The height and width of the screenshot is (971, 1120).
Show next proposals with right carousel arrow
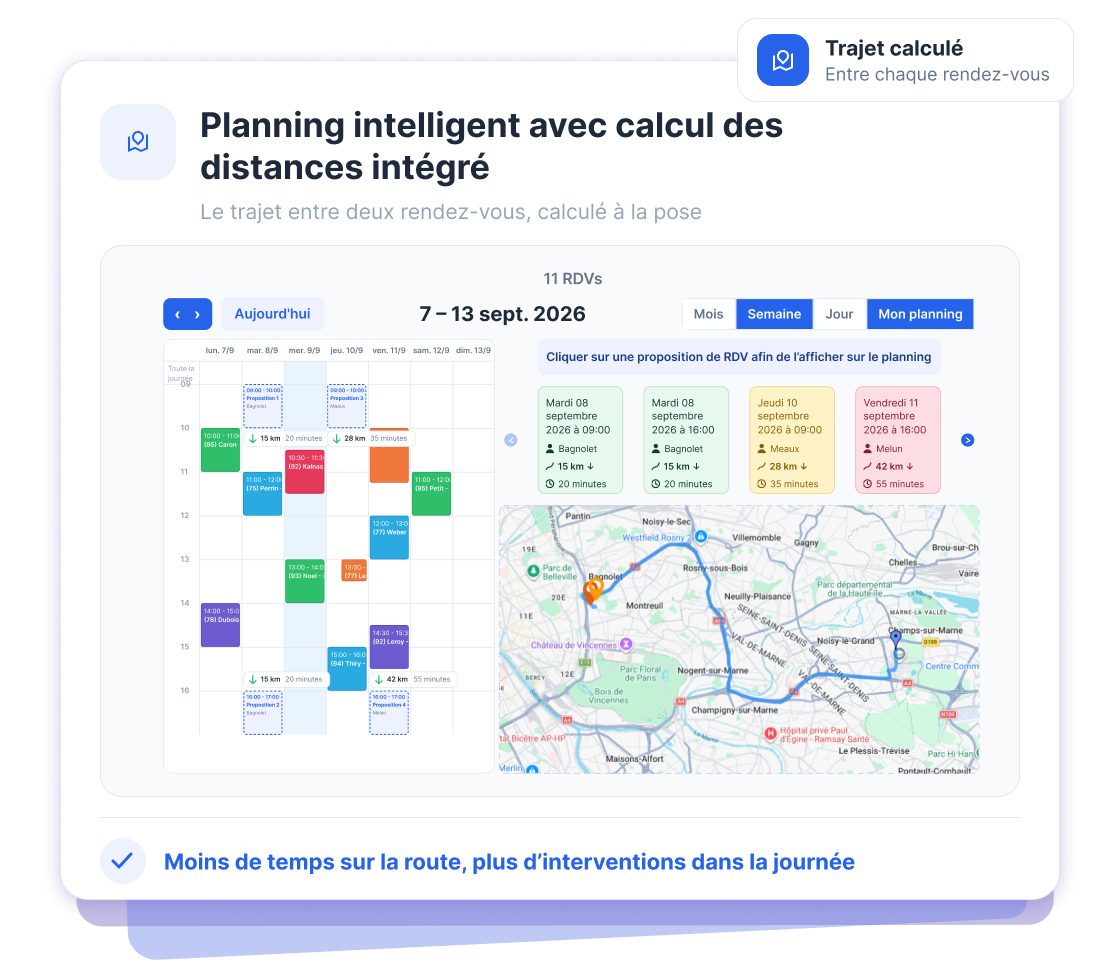(967, 440)
